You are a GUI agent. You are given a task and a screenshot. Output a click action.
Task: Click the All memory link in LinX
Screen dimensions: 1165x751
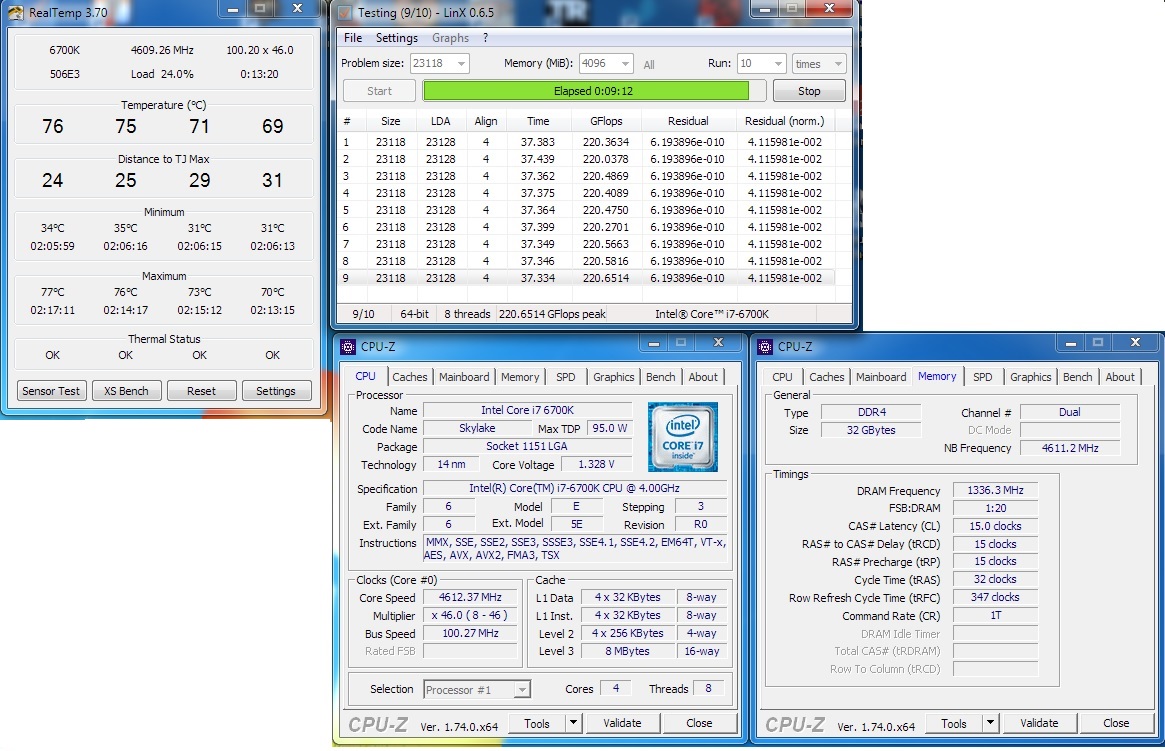(649, 65)
